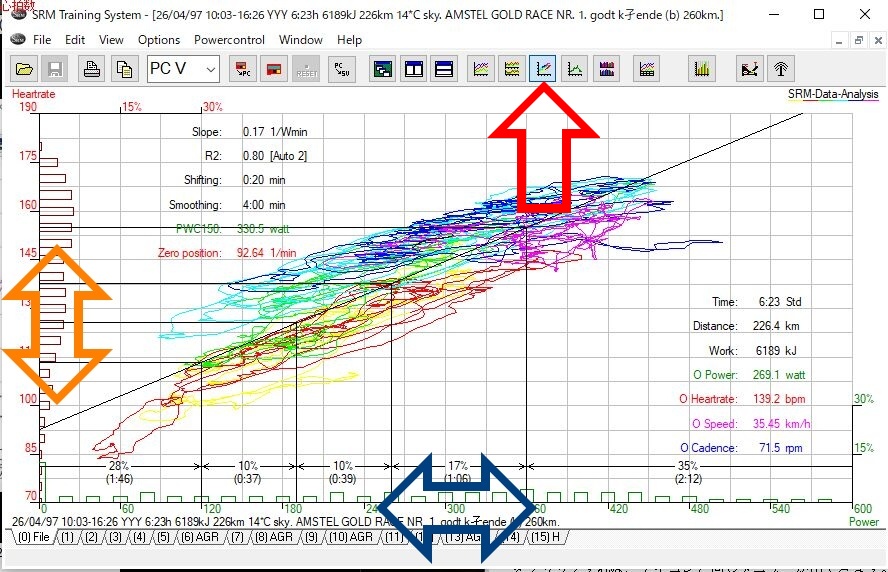Click the ergometer cyclist icon
Image resolution: width=888 pixels, height=572 pixels.
tap(750, 69)
